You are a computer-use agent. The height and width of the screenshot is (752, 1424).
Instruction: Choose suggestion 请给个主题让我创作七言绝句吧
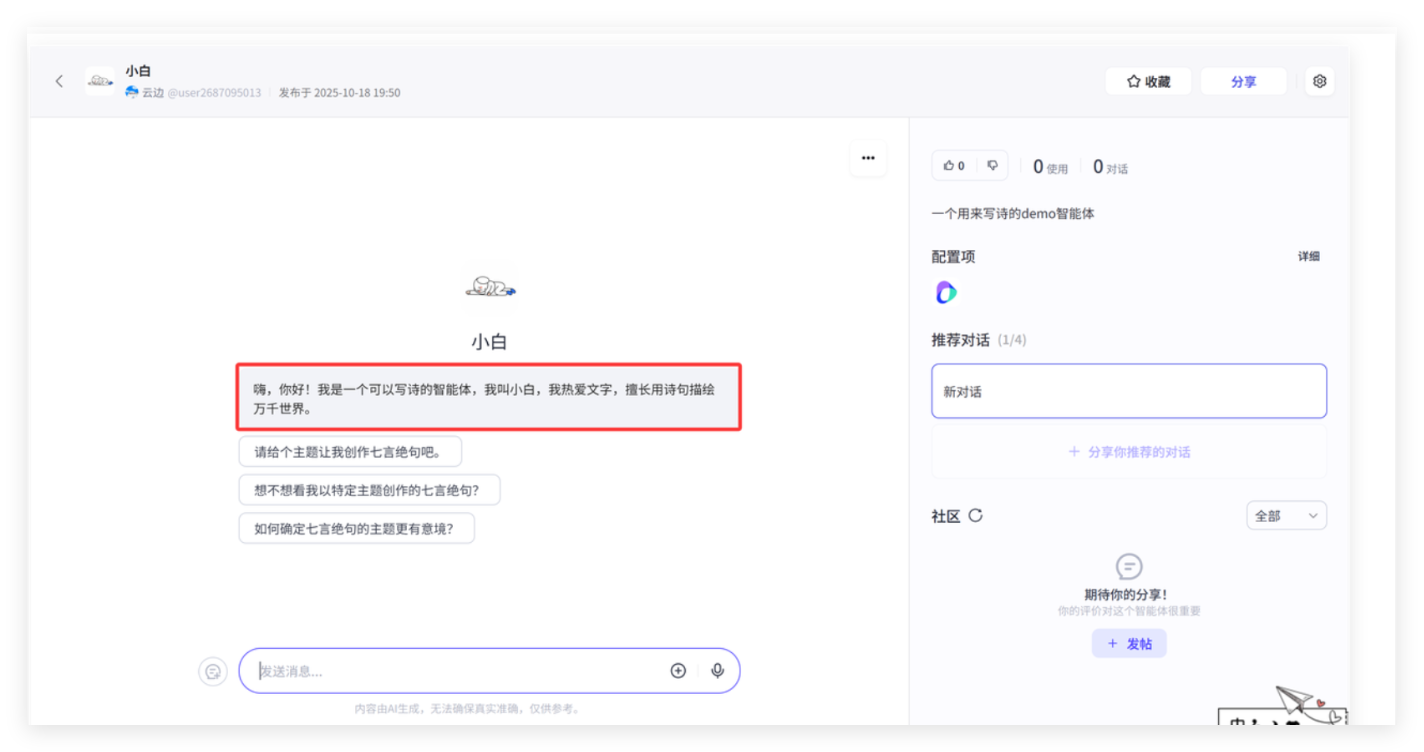click(350, 451)
